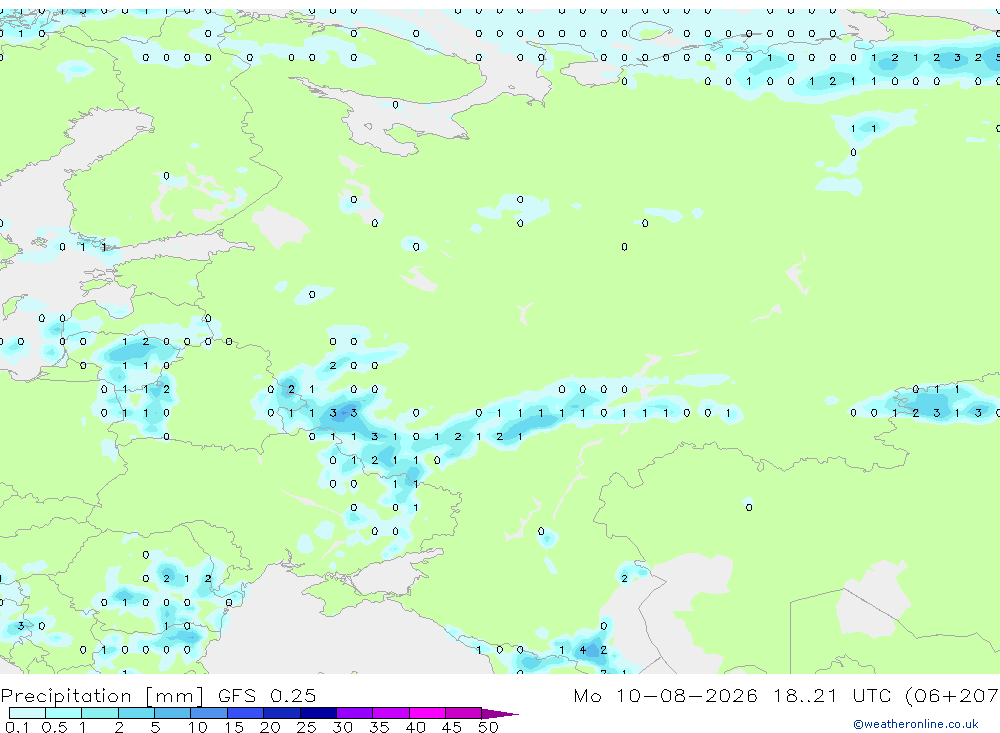Click the 20–25 mm dark blue swatch
Screen dimensions: 1000x733
pos(282,713)
